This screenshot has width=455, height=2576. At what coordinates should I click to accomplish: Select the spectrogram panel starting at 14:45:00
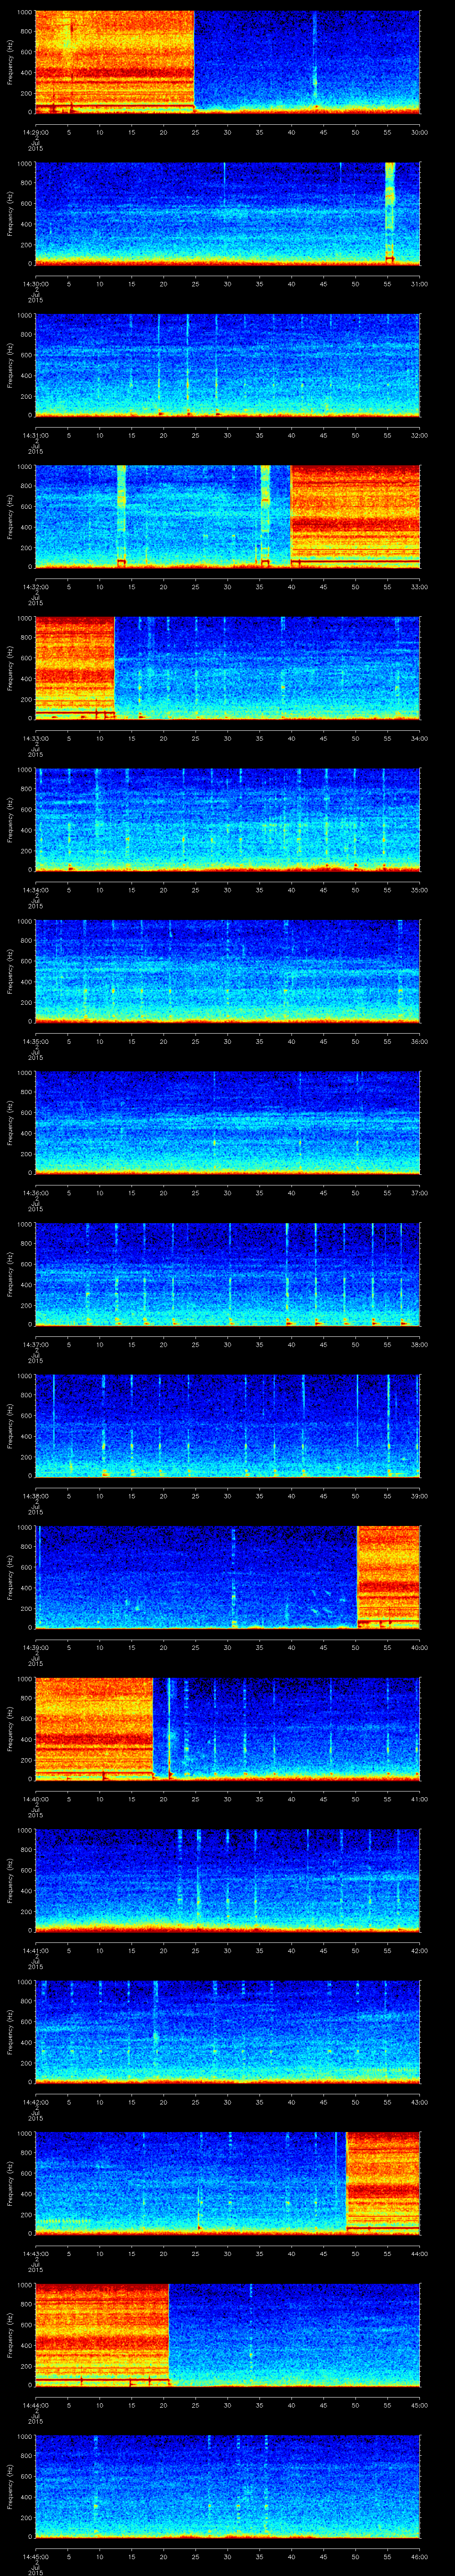coord(227,2486)
